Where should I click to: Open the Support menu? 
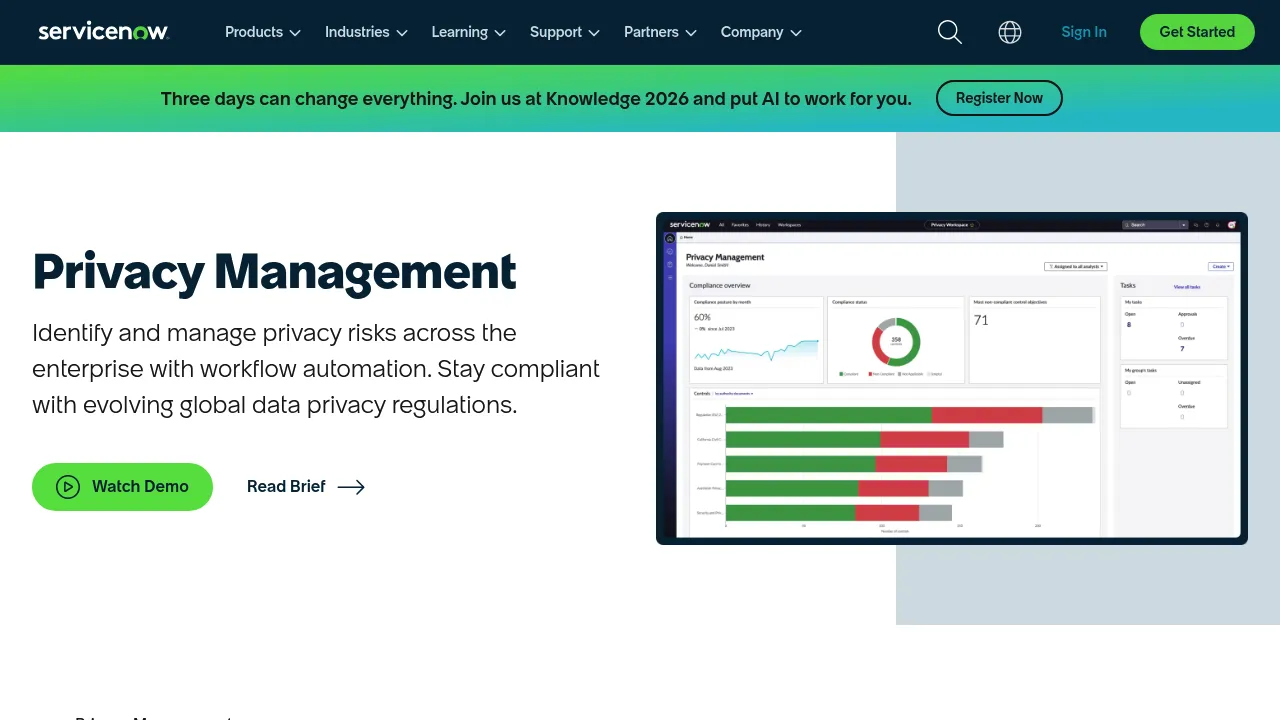(565, 32)
